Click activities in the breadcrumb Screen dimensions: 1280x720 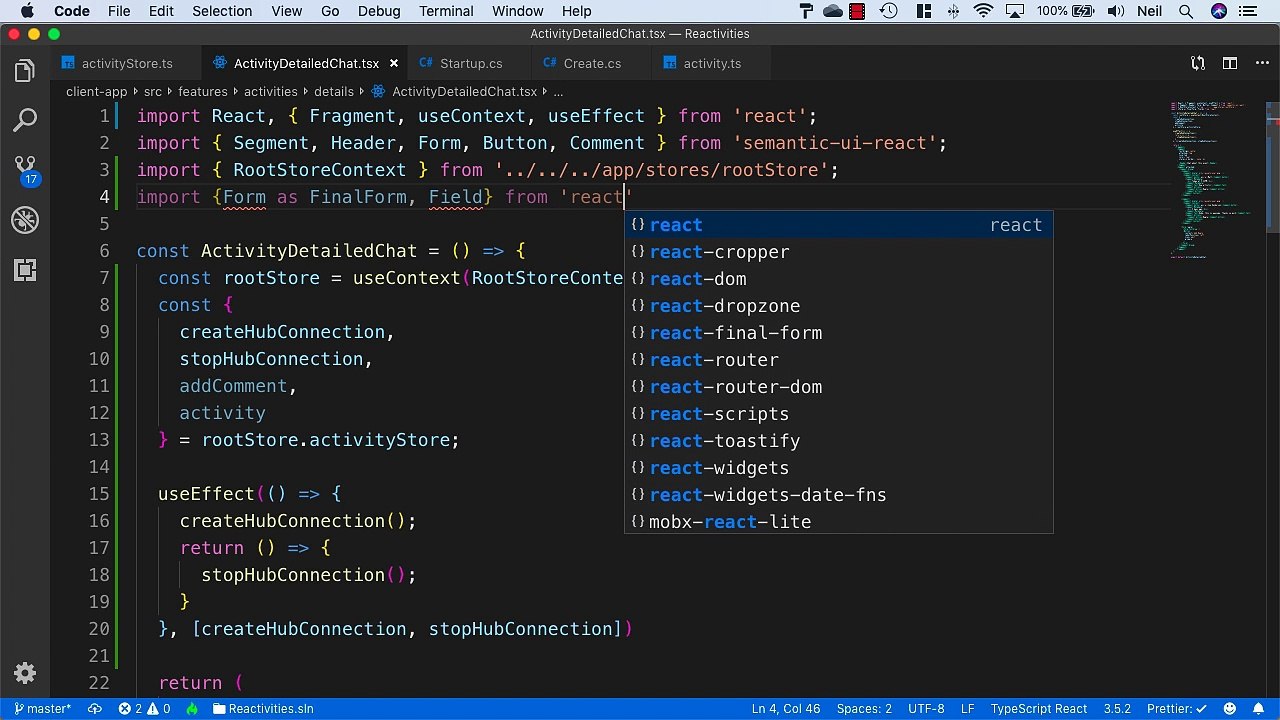coord(271,91)
